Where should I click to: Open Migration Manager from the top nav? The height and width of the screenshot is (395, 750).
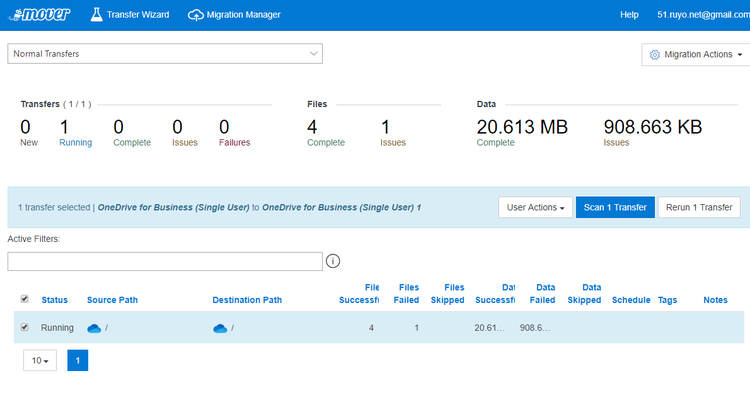click(x=234, y=15)
